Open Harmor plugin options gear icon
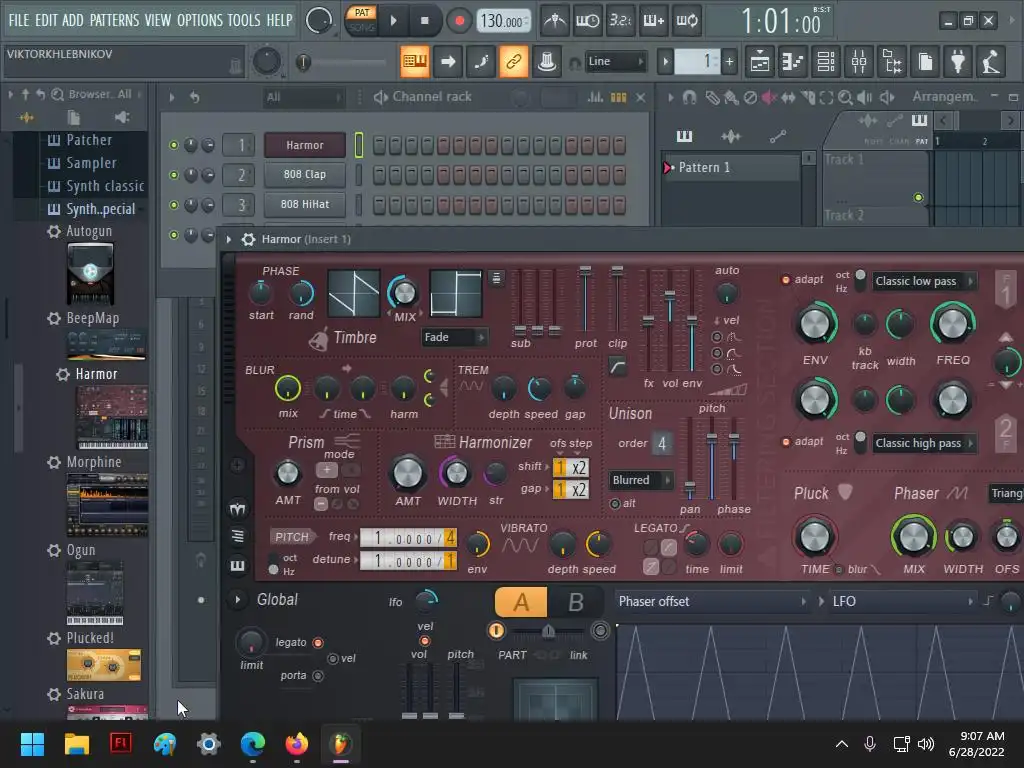 (x=248, y=239)
